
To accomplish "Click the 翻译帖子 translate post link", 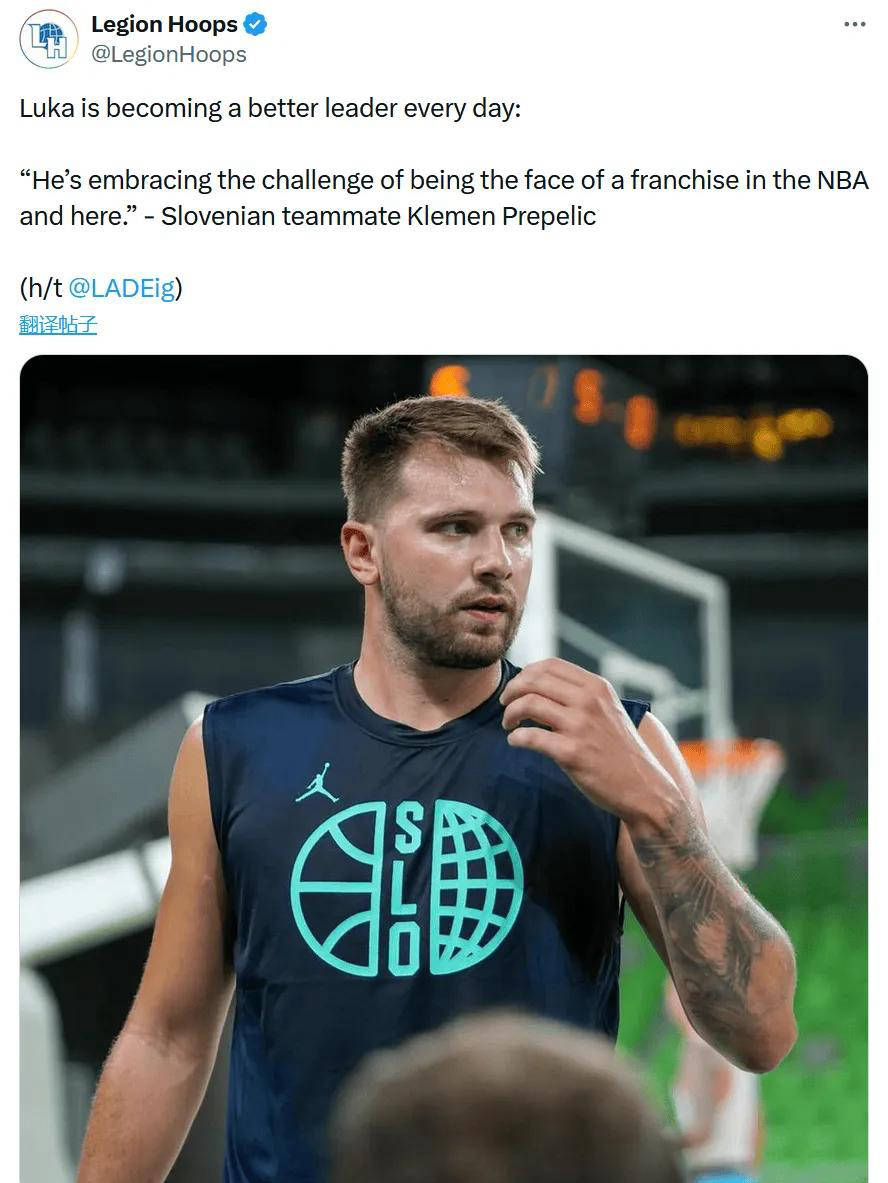I will [58, 324].
